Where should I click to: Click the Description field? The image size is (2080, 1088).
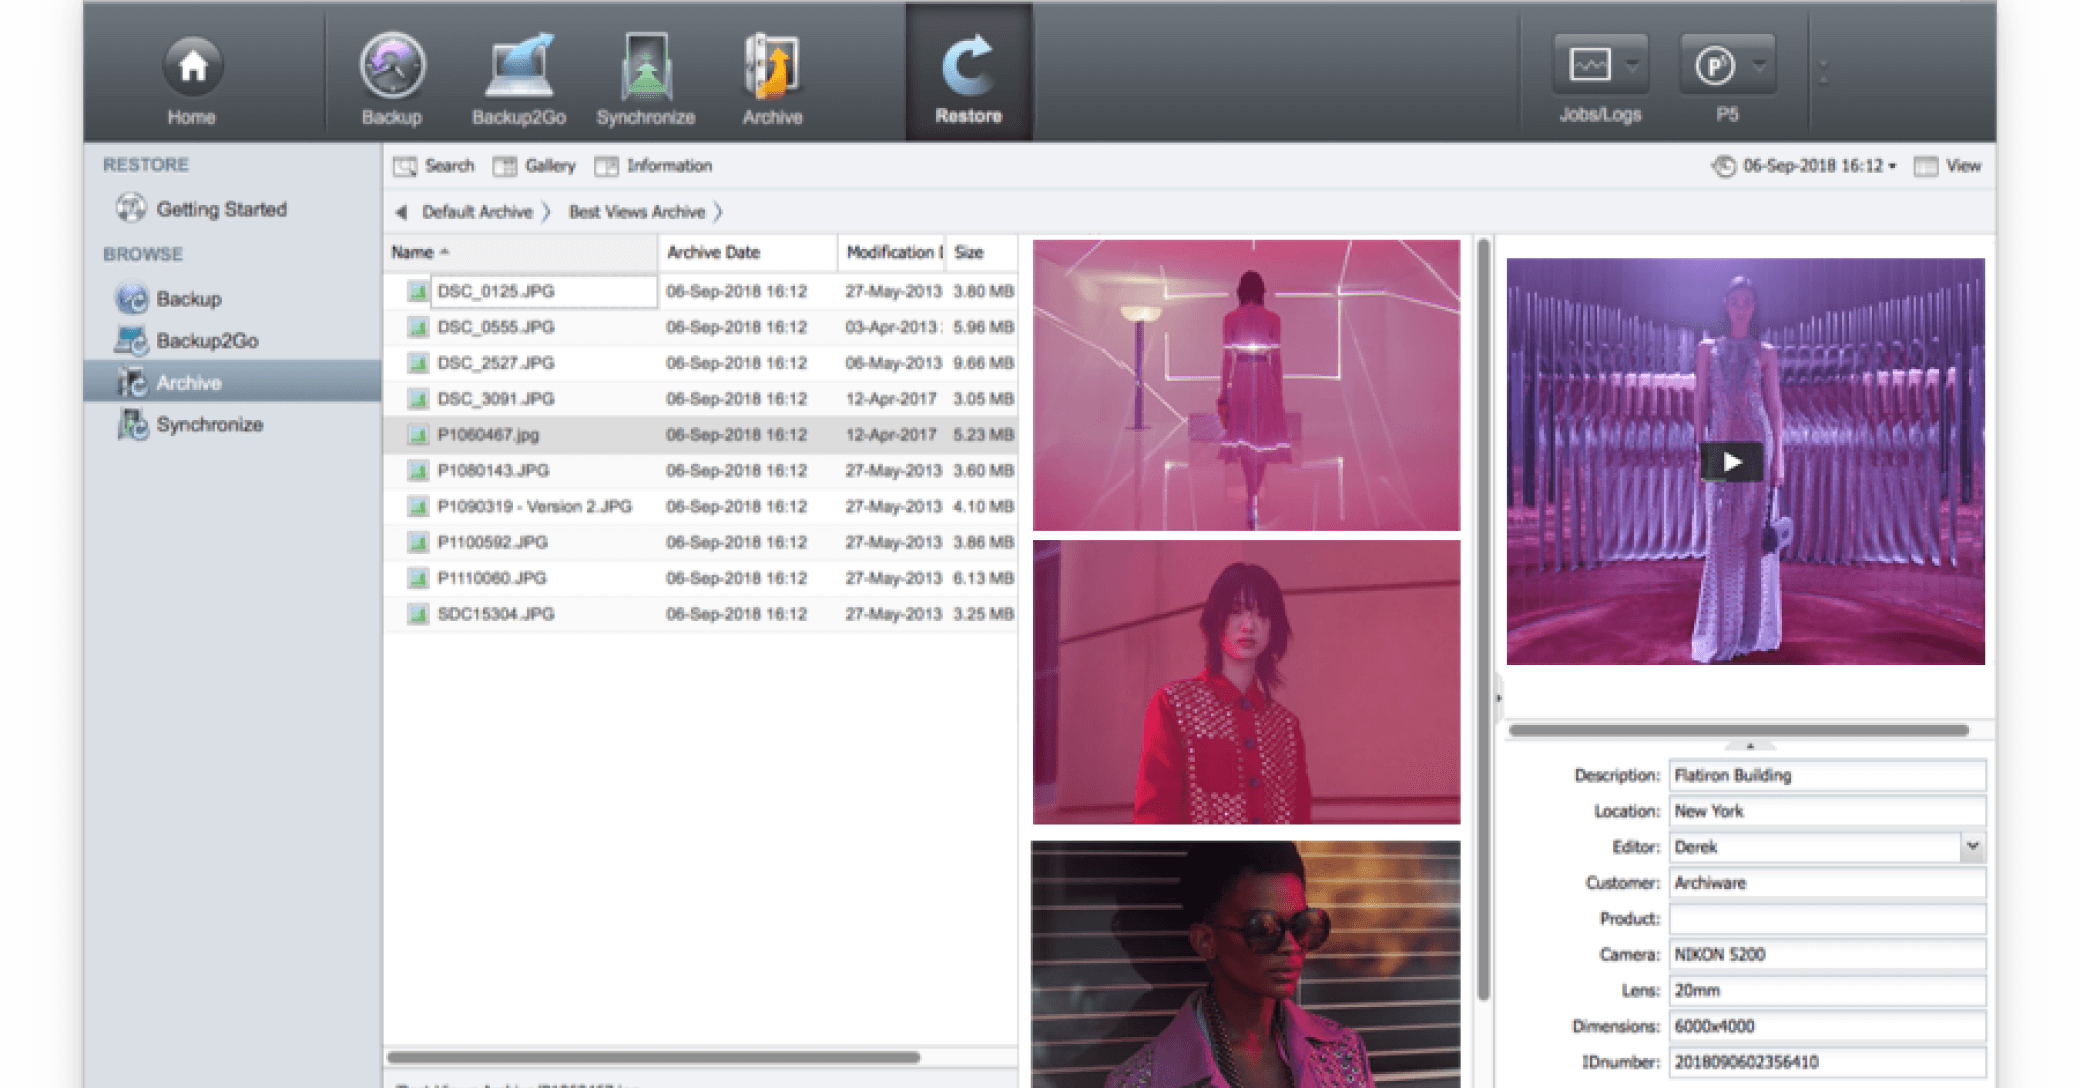(1827, 776)
